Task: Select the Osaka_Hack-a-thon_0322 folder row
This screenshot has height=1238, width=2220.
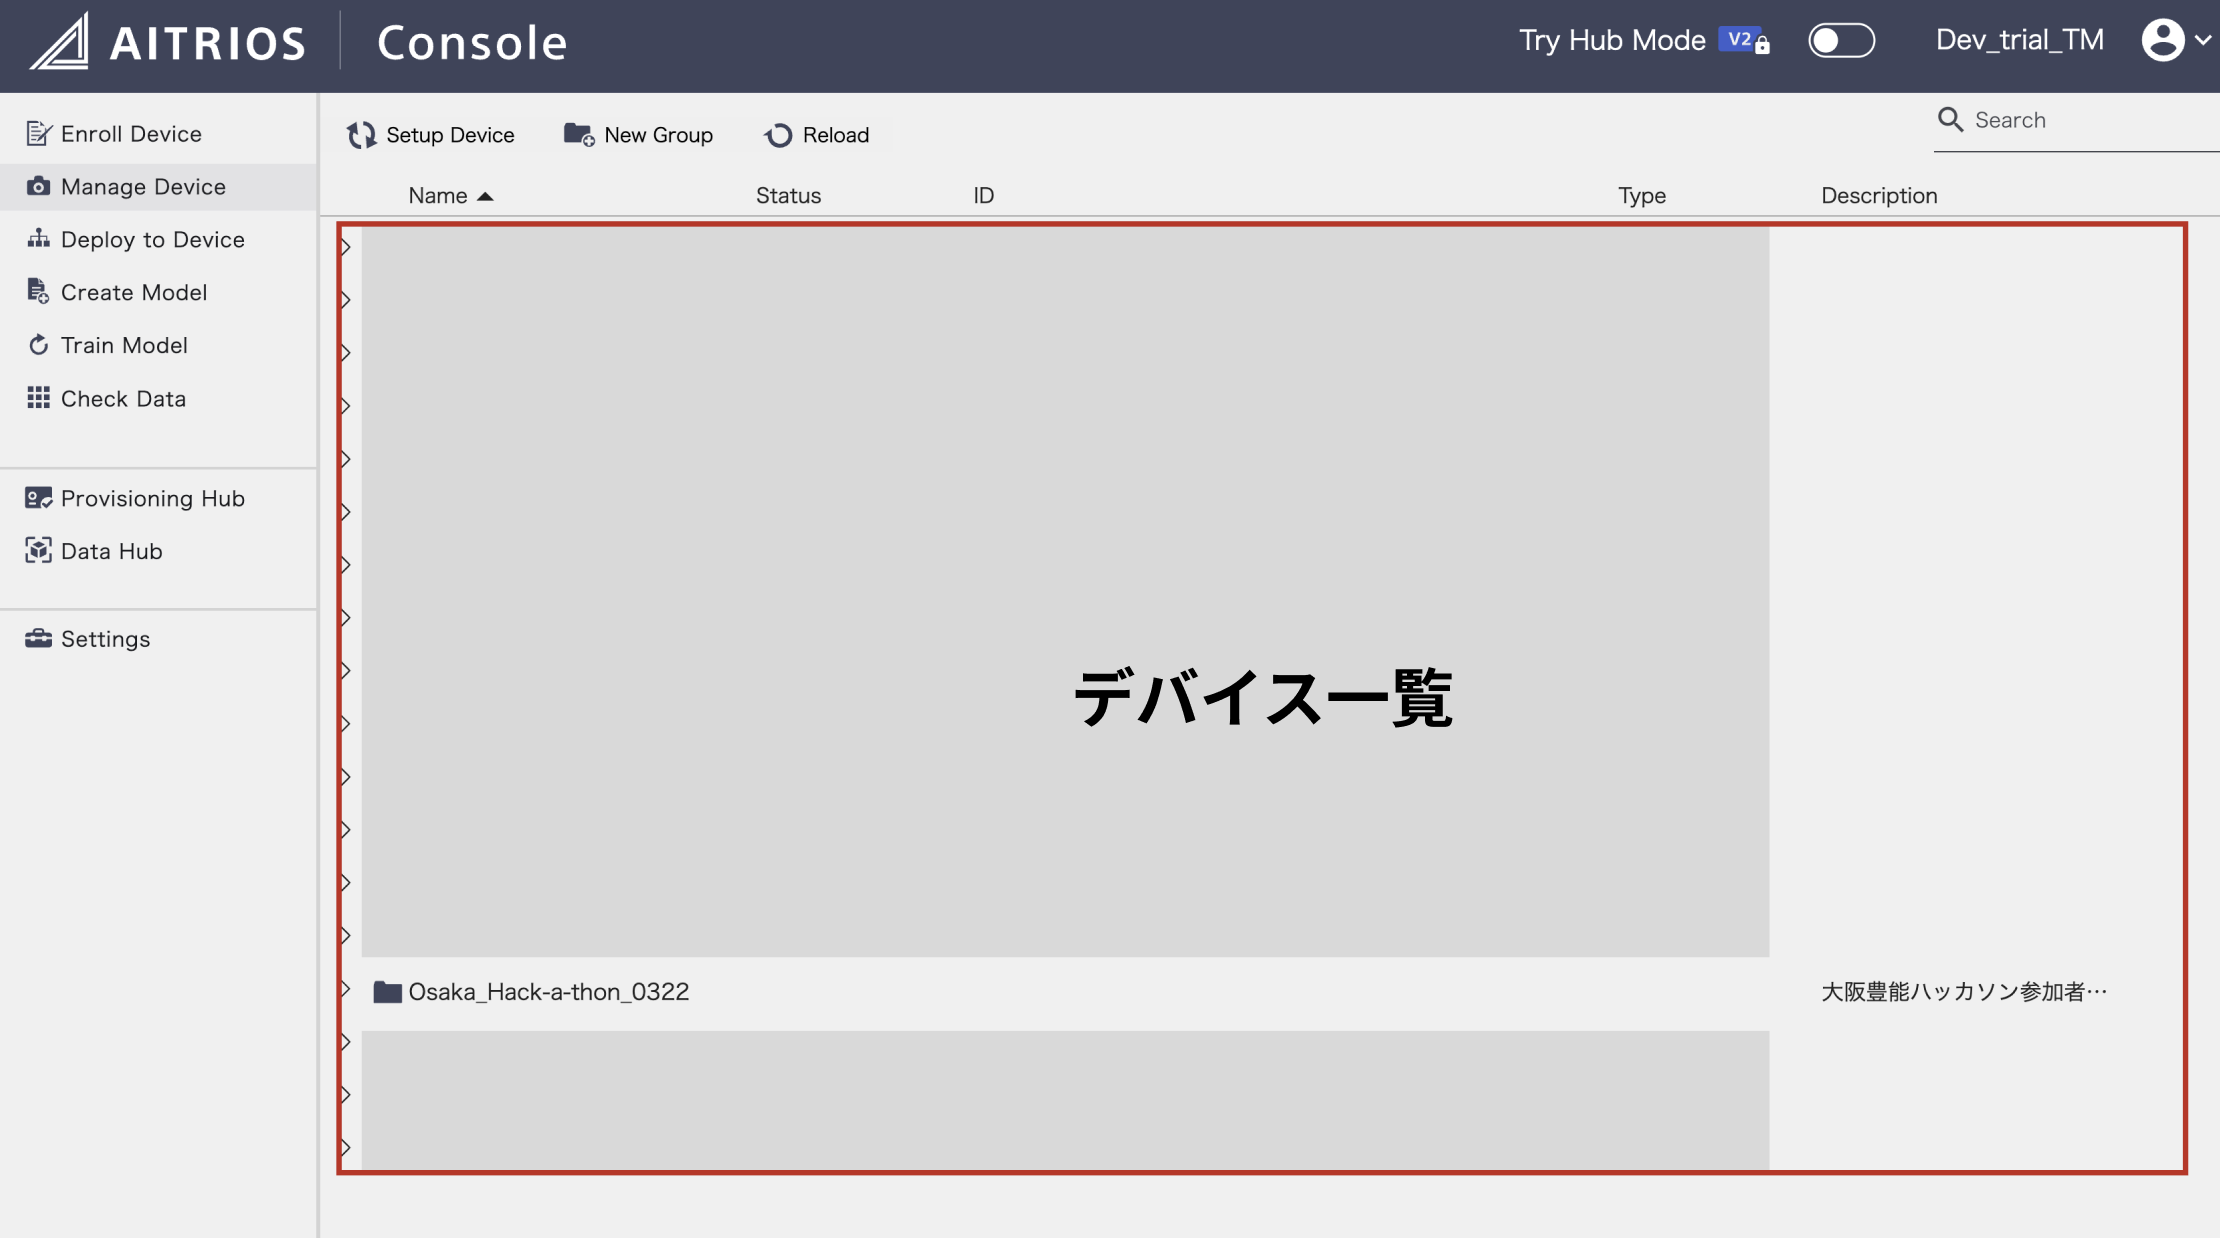Action: pos(548,992)
